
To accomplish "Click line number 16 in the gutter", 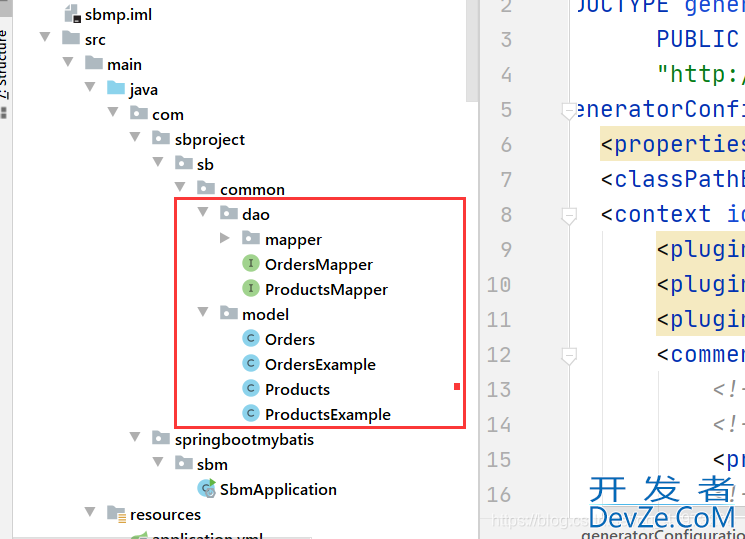I will [499, 495].
